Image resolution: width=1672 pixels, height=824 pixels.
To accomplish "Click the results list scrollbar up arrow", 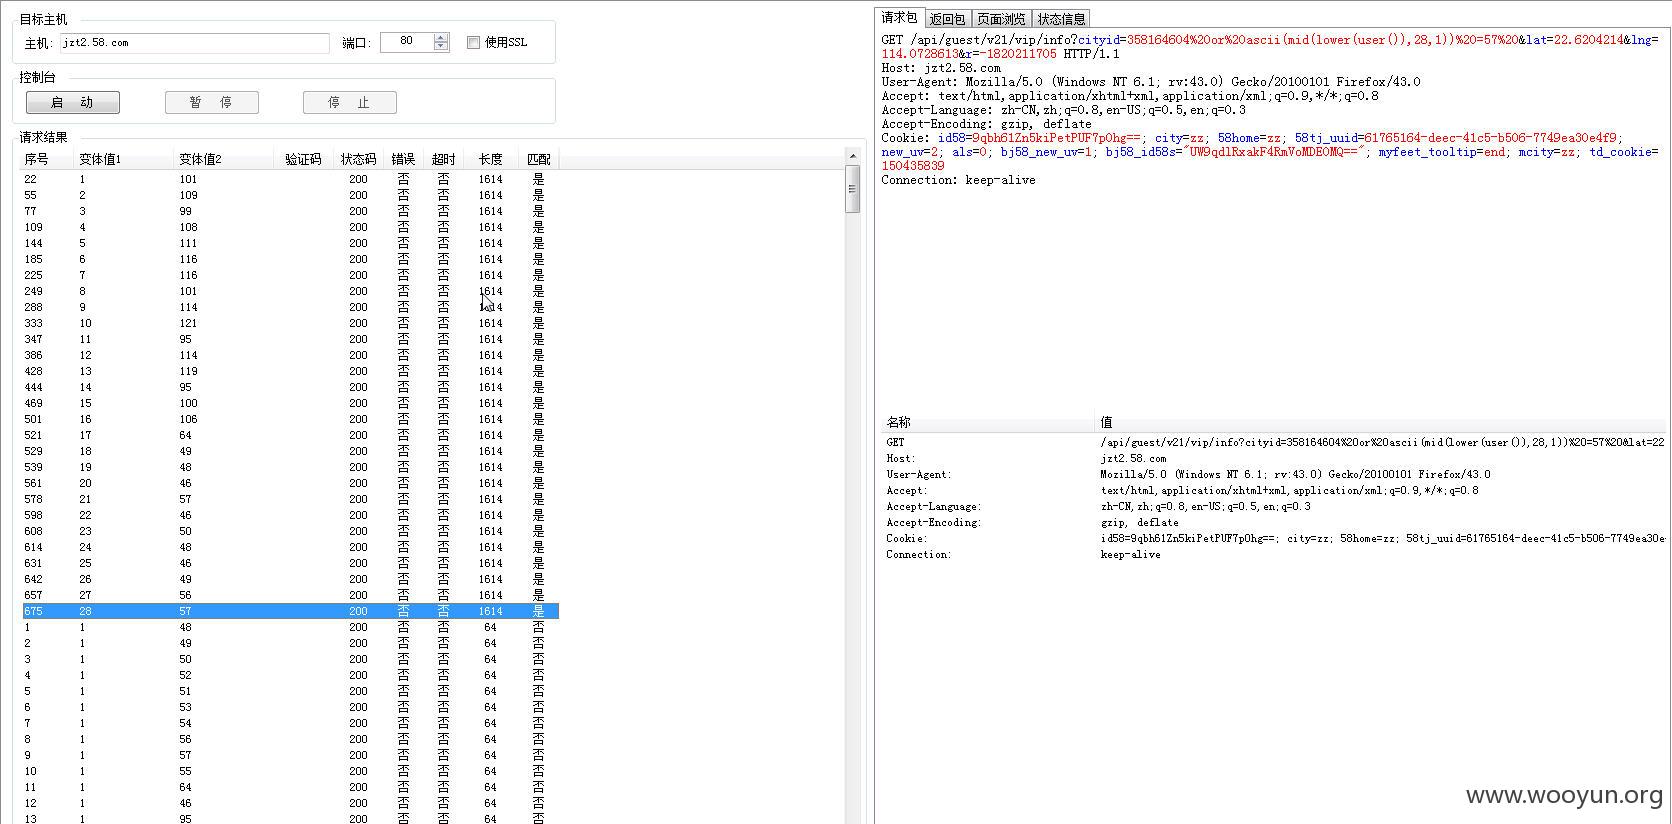I will pyautogui.click(x=852, y=156).
